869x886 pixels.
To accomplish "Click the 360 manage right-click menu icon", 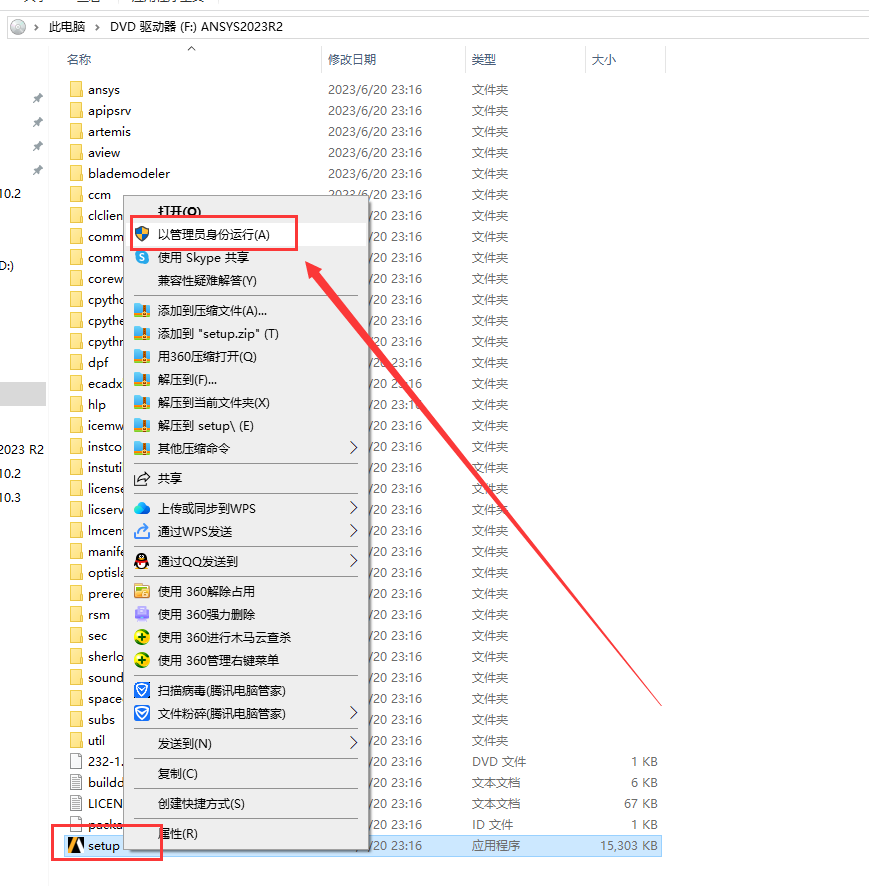I will (142, 660).
